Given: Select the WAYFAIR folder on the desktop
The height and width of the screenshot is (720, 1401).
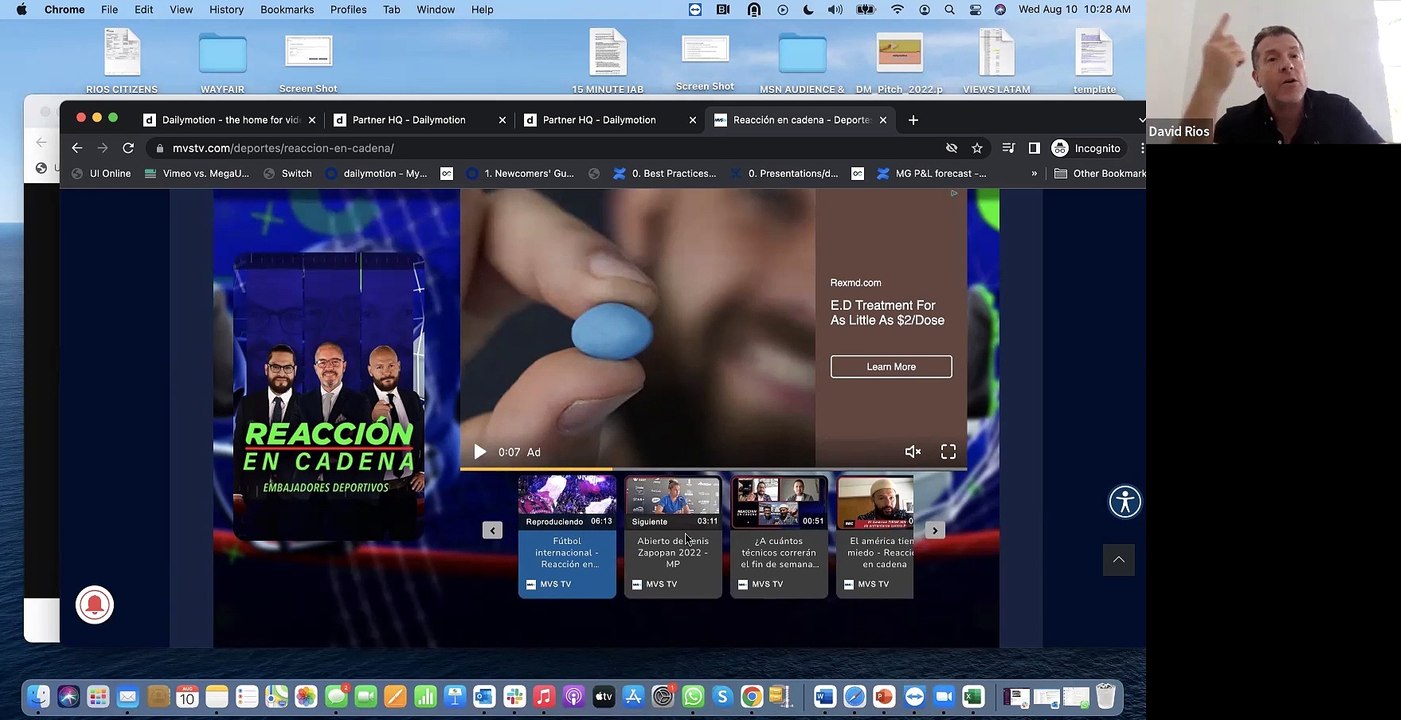Looking at the screenshot, I should [222, 62].
